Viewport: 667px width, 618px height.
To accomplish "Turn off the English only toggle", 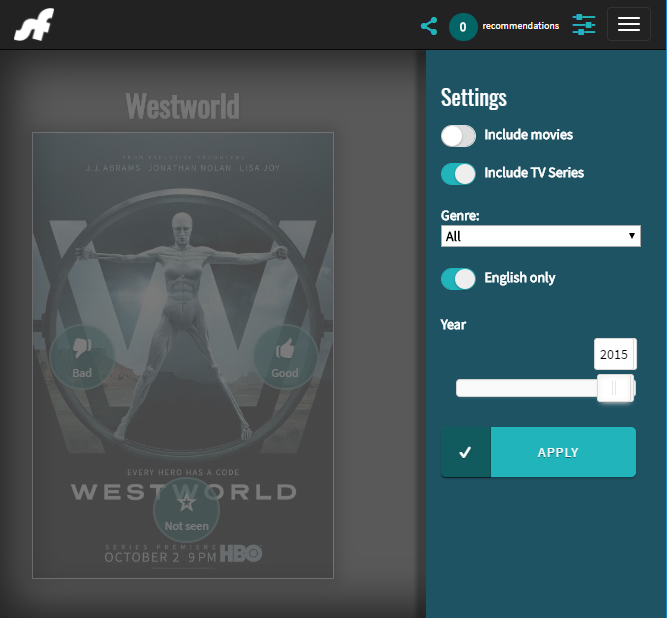I will 458,279.
